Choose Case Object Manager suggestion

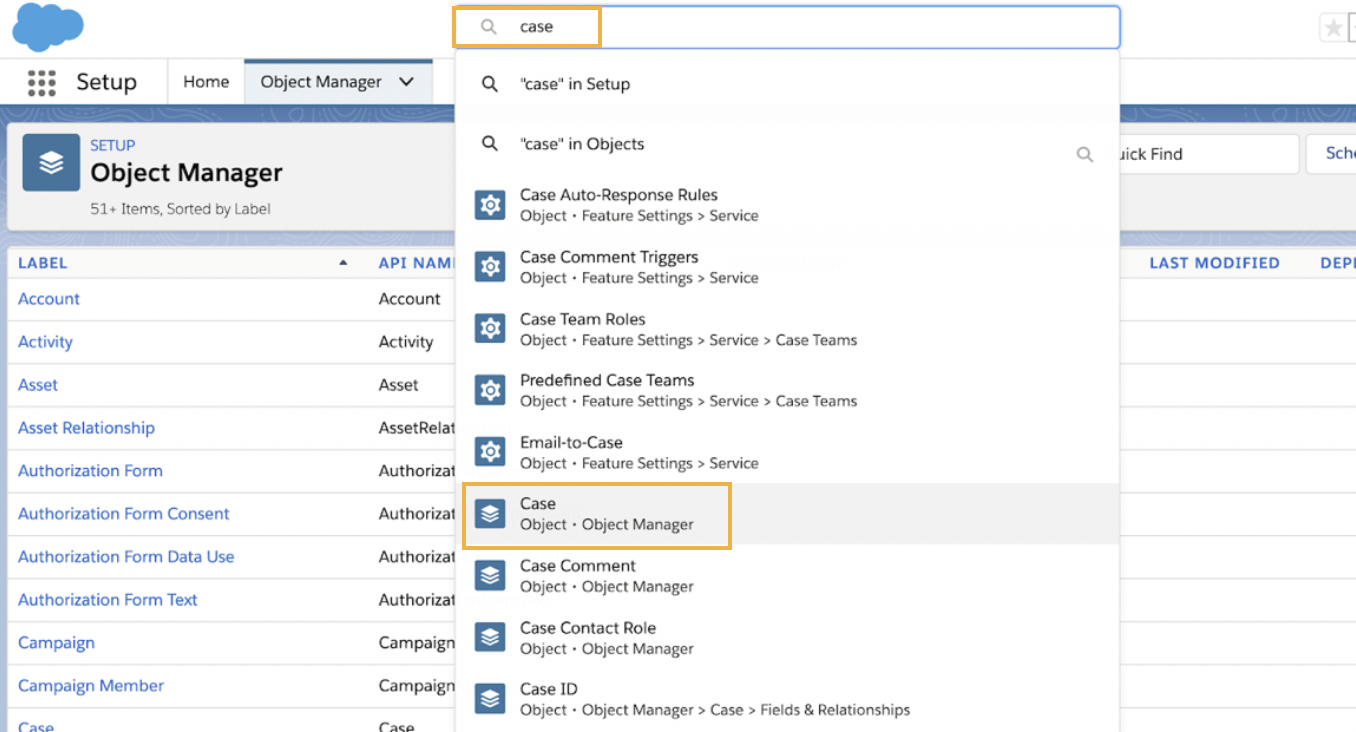pyautogui.click(x=787, y=514)
